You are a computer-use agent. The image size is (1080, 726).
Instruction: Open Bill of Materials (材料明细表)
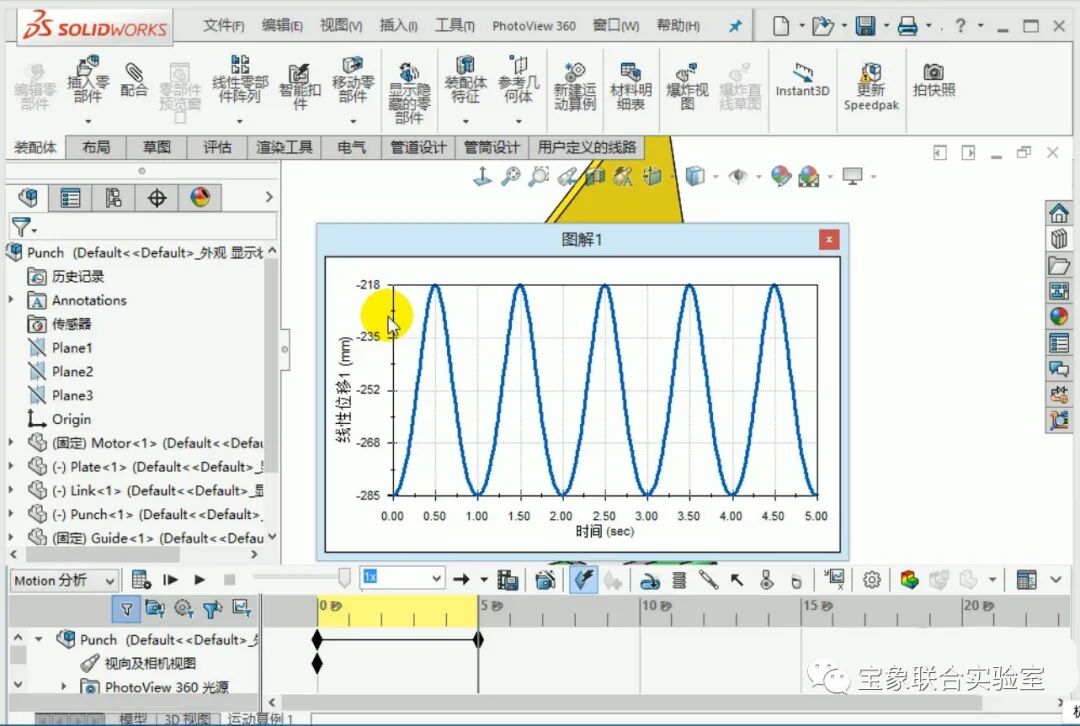coord(630,87)
